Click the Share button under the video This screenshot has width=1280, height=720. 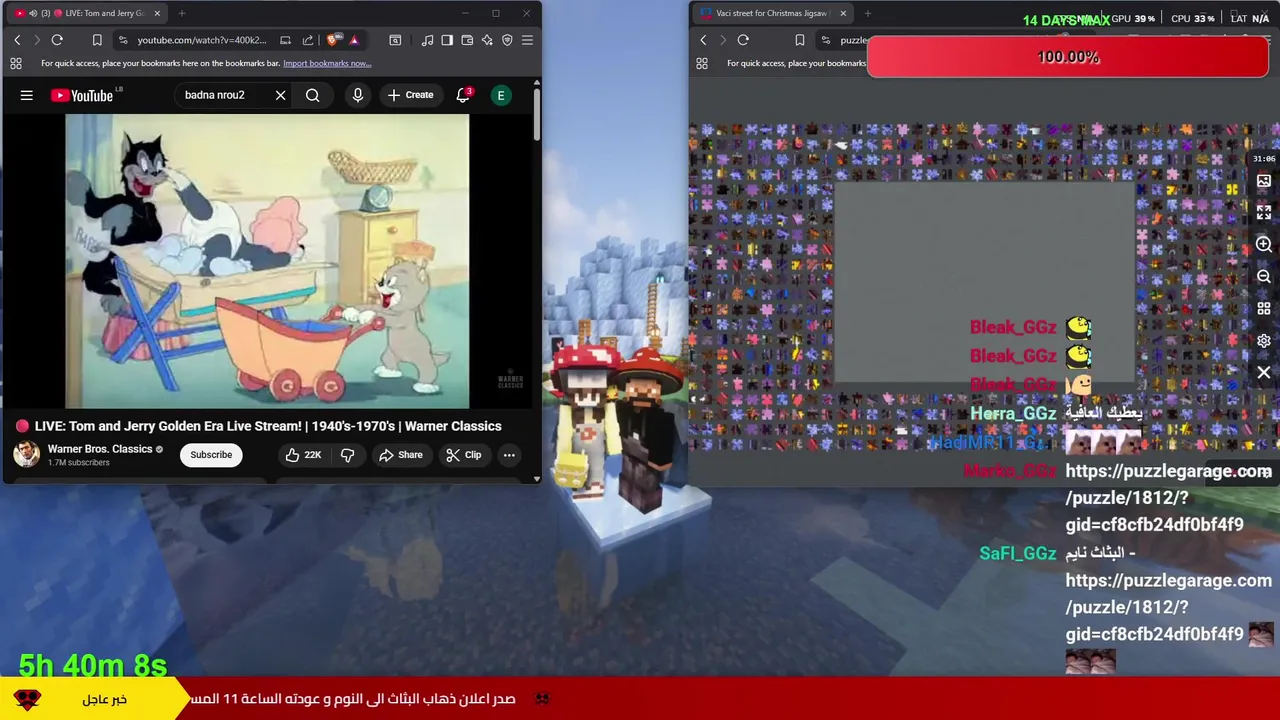pyautogui.click(x=400, y=455)
